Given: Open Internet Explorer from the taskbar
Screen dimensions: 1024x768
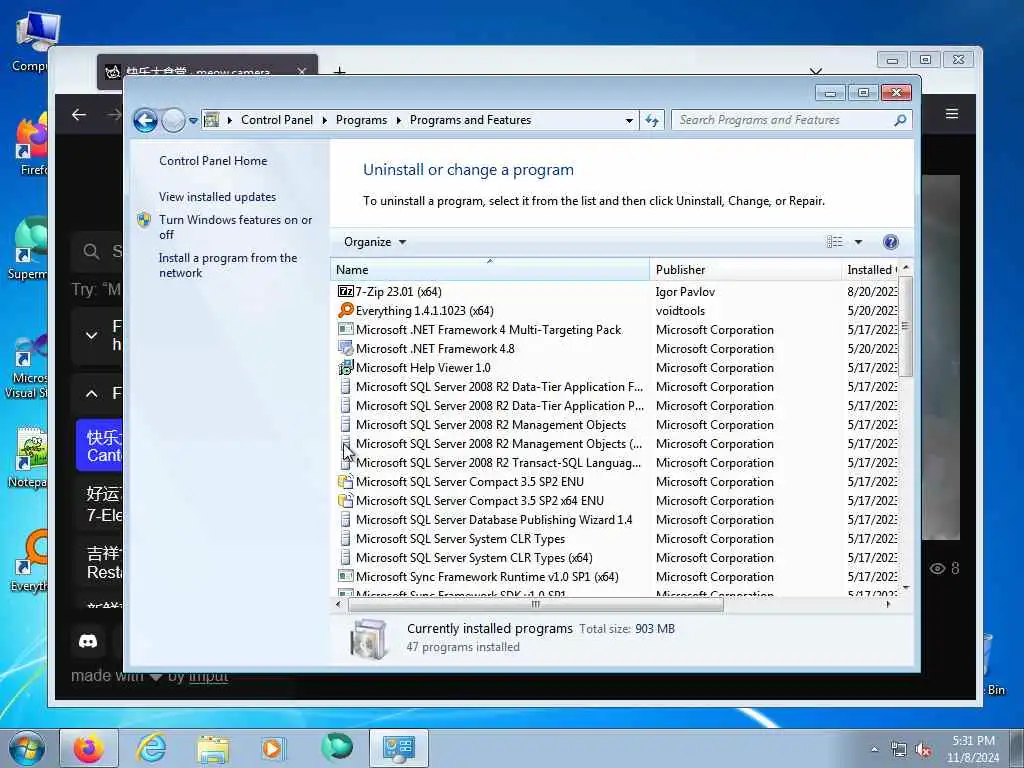Looking at the screenshot, I should coord(151,748).
